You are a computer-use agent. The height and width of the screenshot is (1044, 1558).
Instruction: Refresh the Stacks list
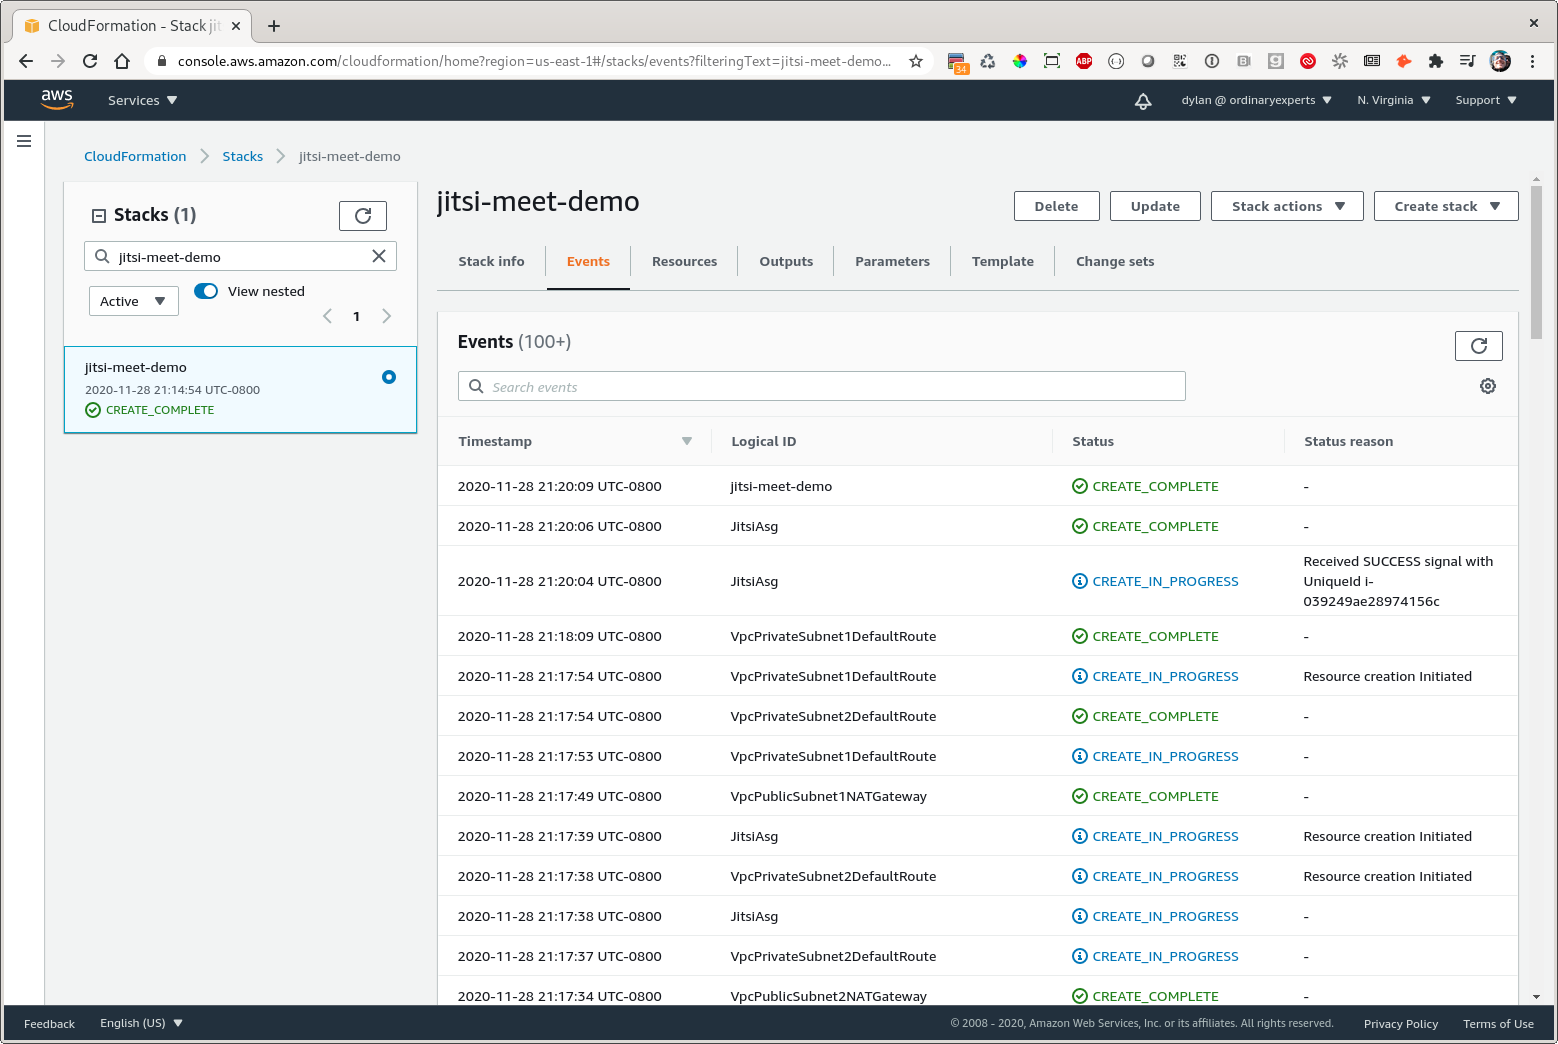(x=362, y=216)
